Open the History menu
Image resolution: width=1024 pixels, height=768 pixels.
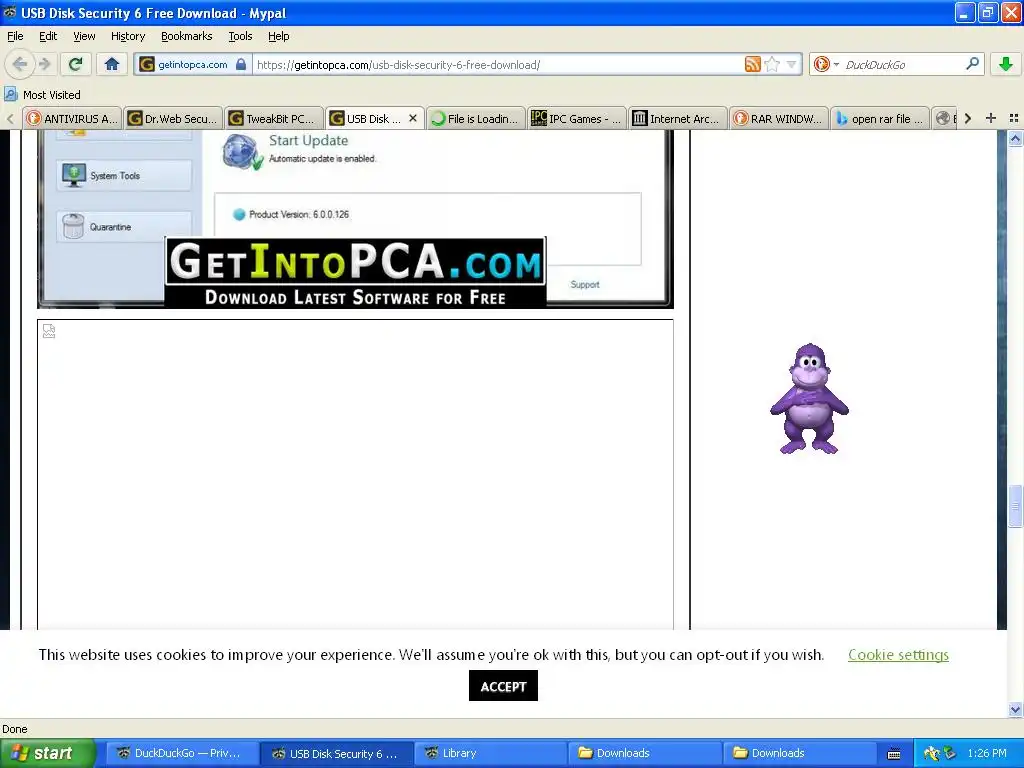(x=128, y=36)
